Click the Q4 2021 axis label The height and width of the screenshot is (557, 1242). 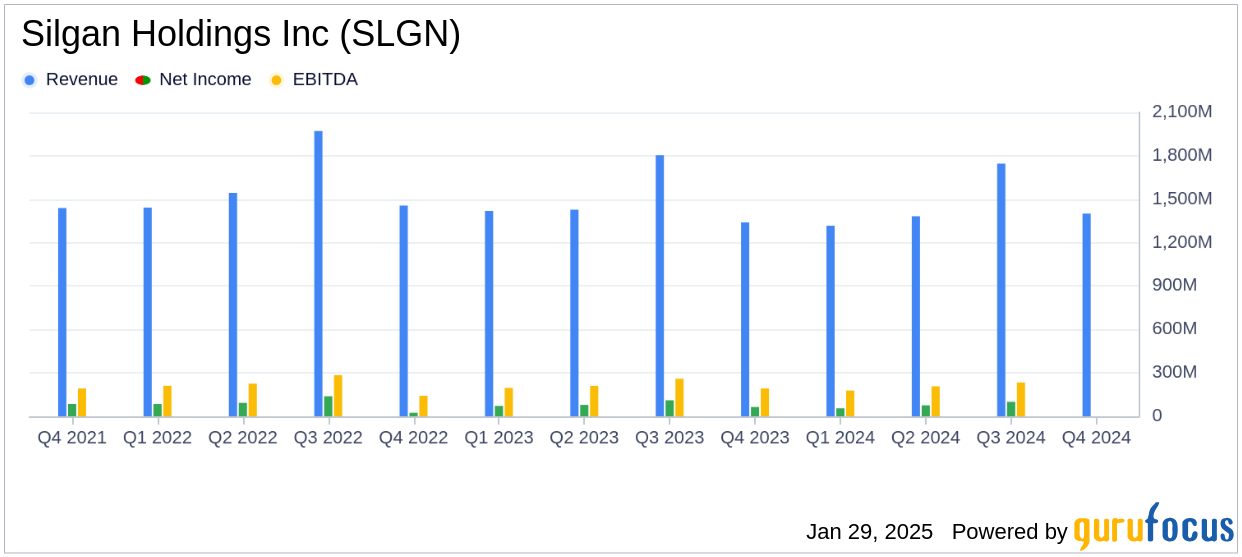[72, 438]
